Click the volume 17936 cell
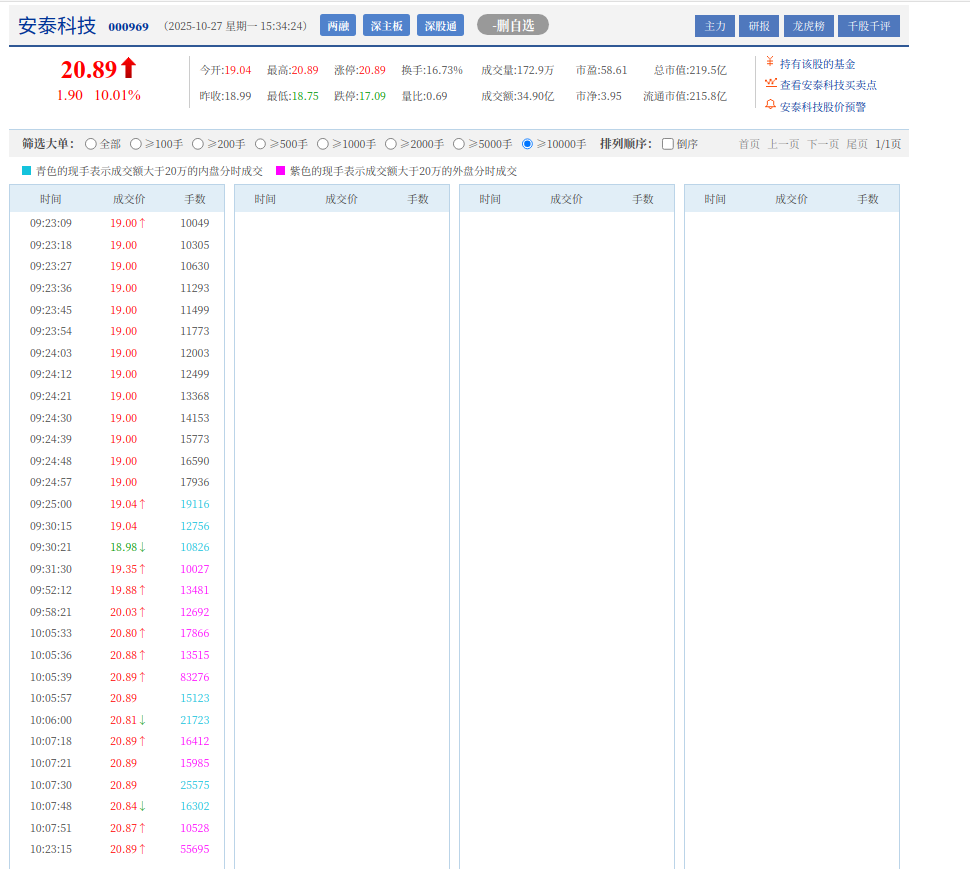The image size is (970, 869). tap(195, 482)
